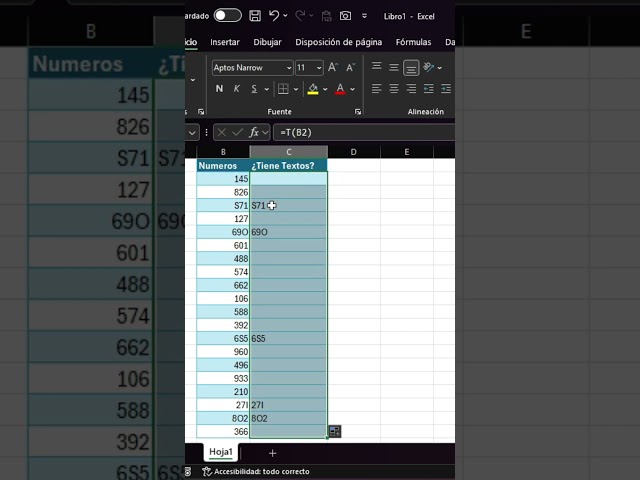Click Decrease Indent icon
The image size is (640, 480).
[429, 89]
